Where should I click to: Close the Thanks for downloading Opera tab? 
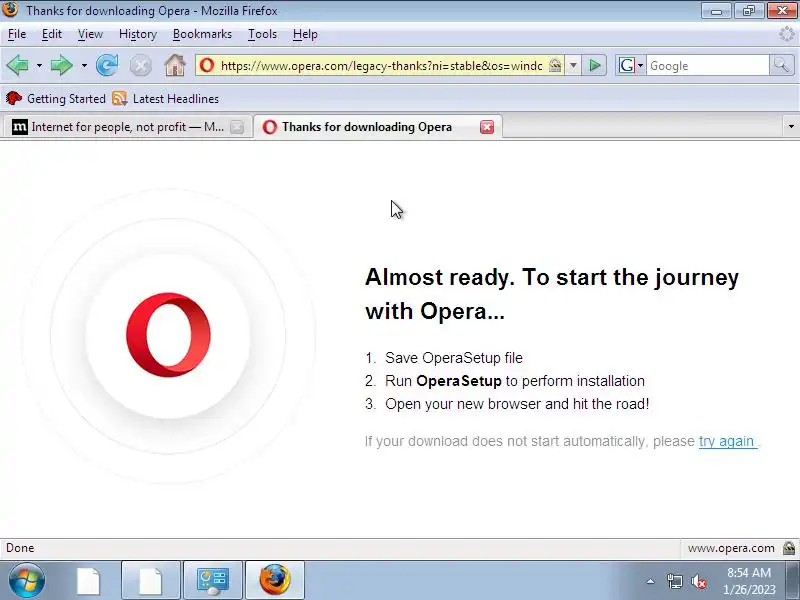click(487, 127)
